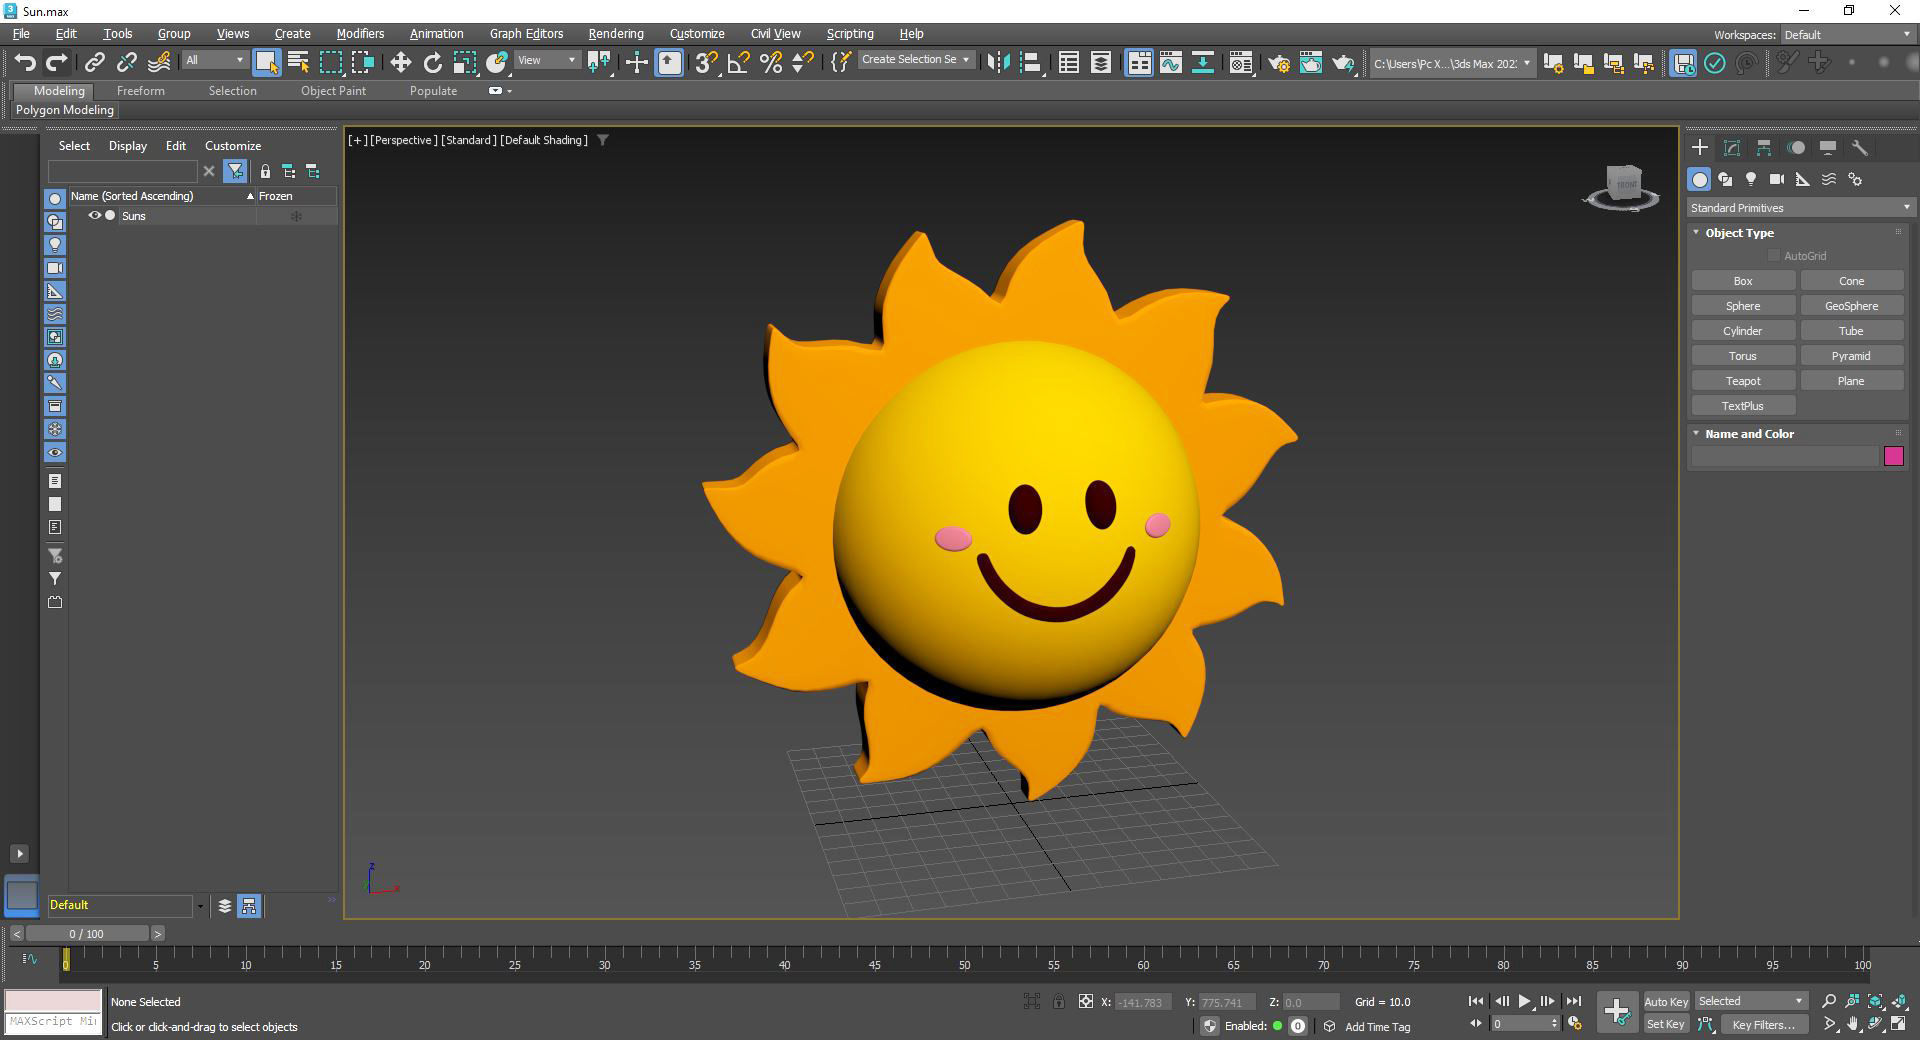Open the View reference coordinate dropdown
The height and width of the screenshot is (1040, 1920).
(x=547, y=61)
